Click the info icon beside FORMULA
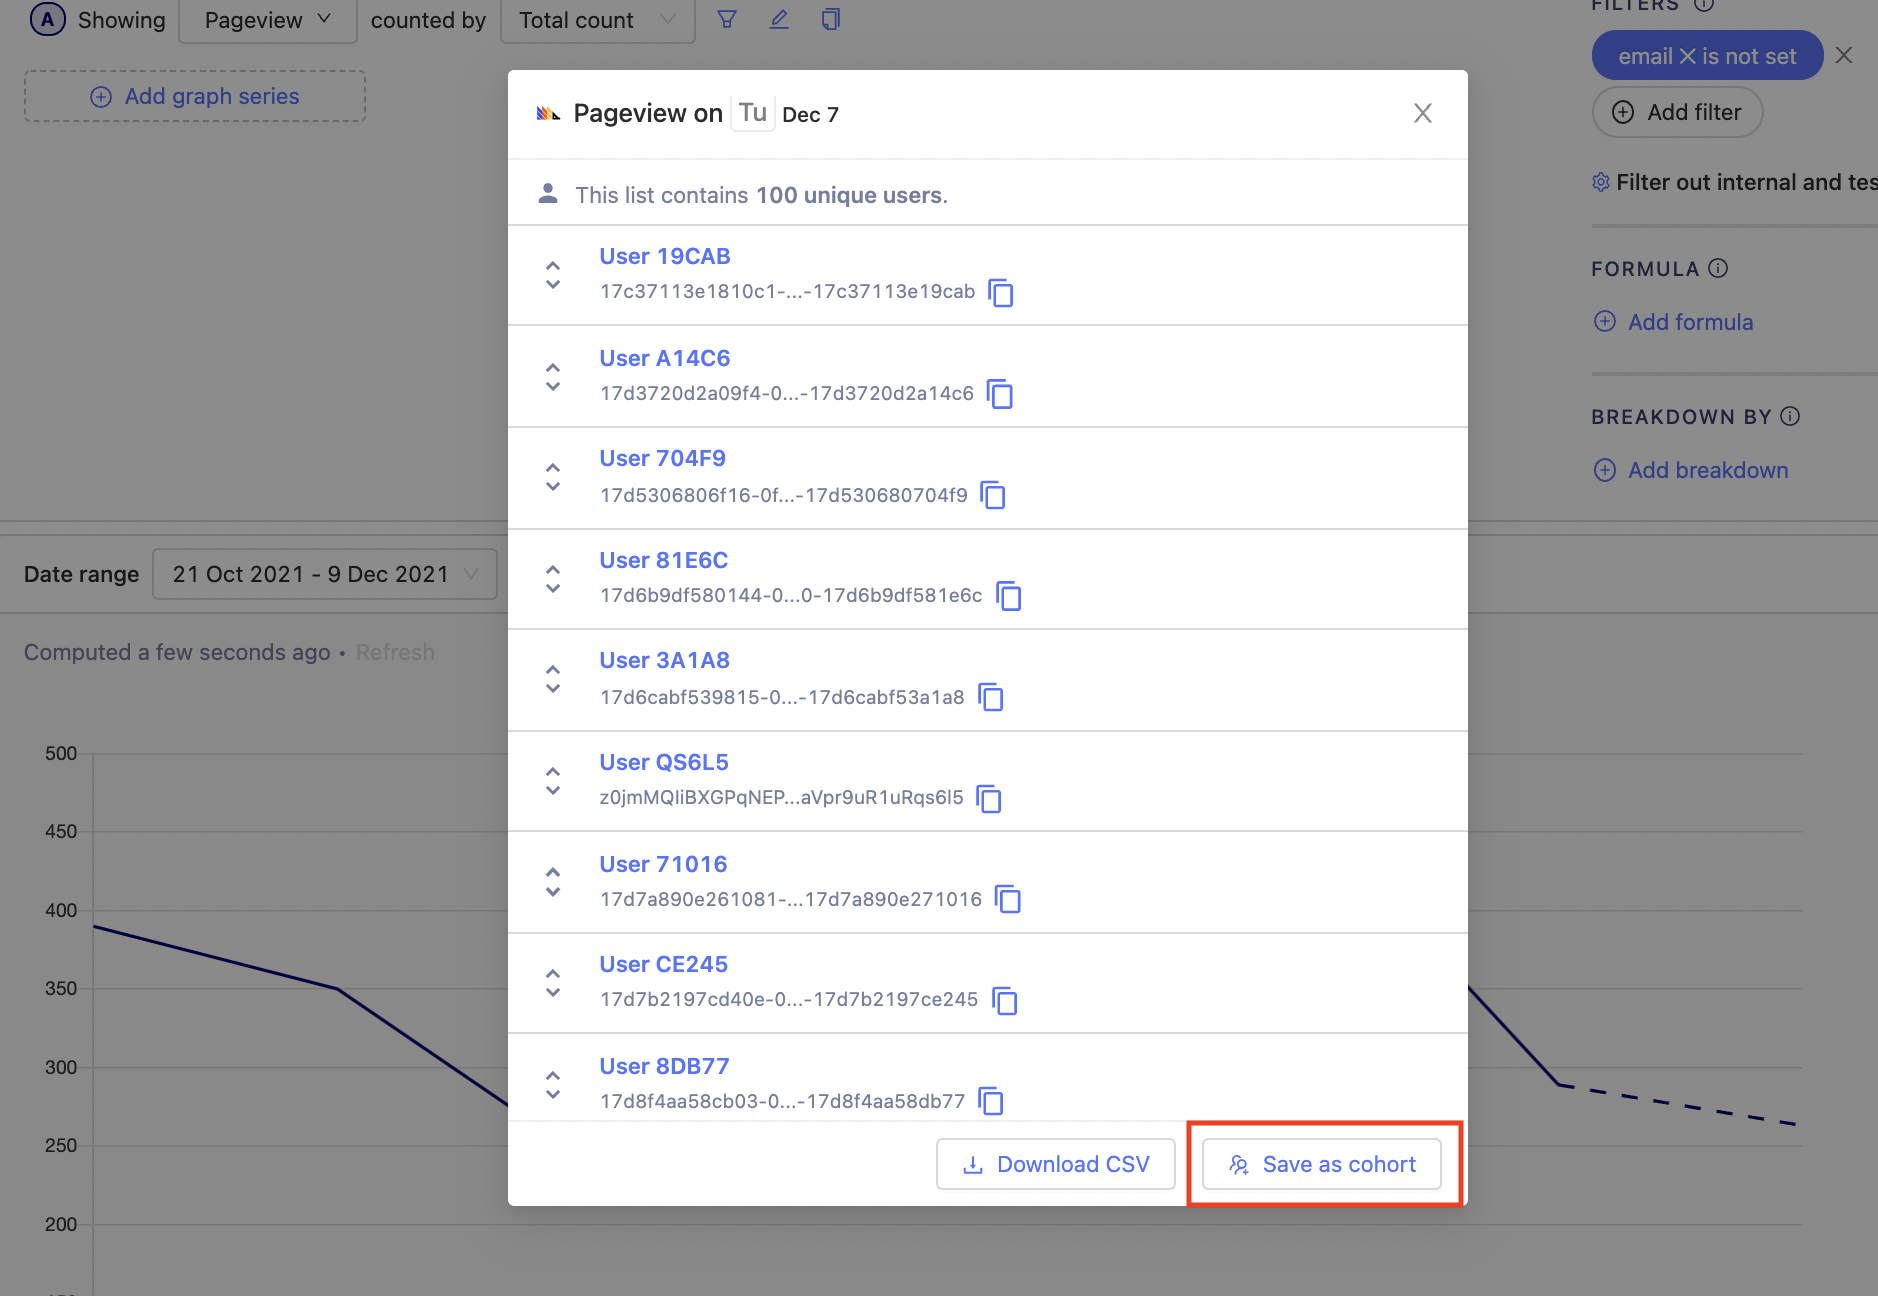Screen dimensions: 1878x1296 [x=1718, y=268]
